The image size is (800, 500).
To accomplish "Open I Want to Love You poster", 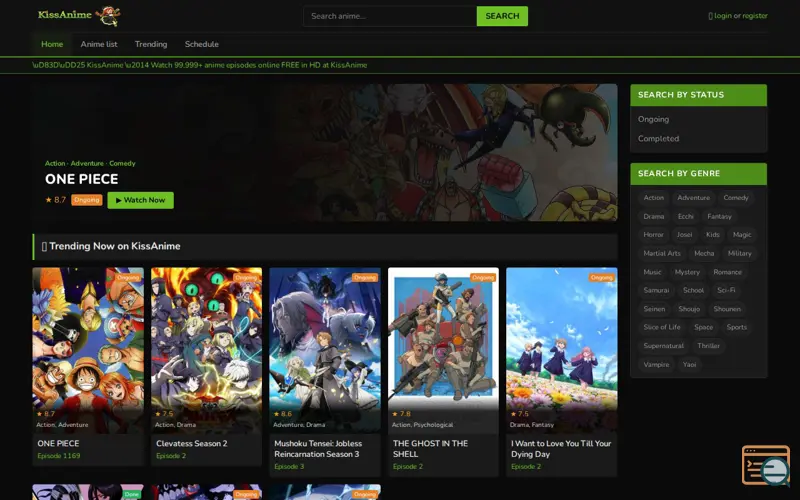I will coord(562,350).
